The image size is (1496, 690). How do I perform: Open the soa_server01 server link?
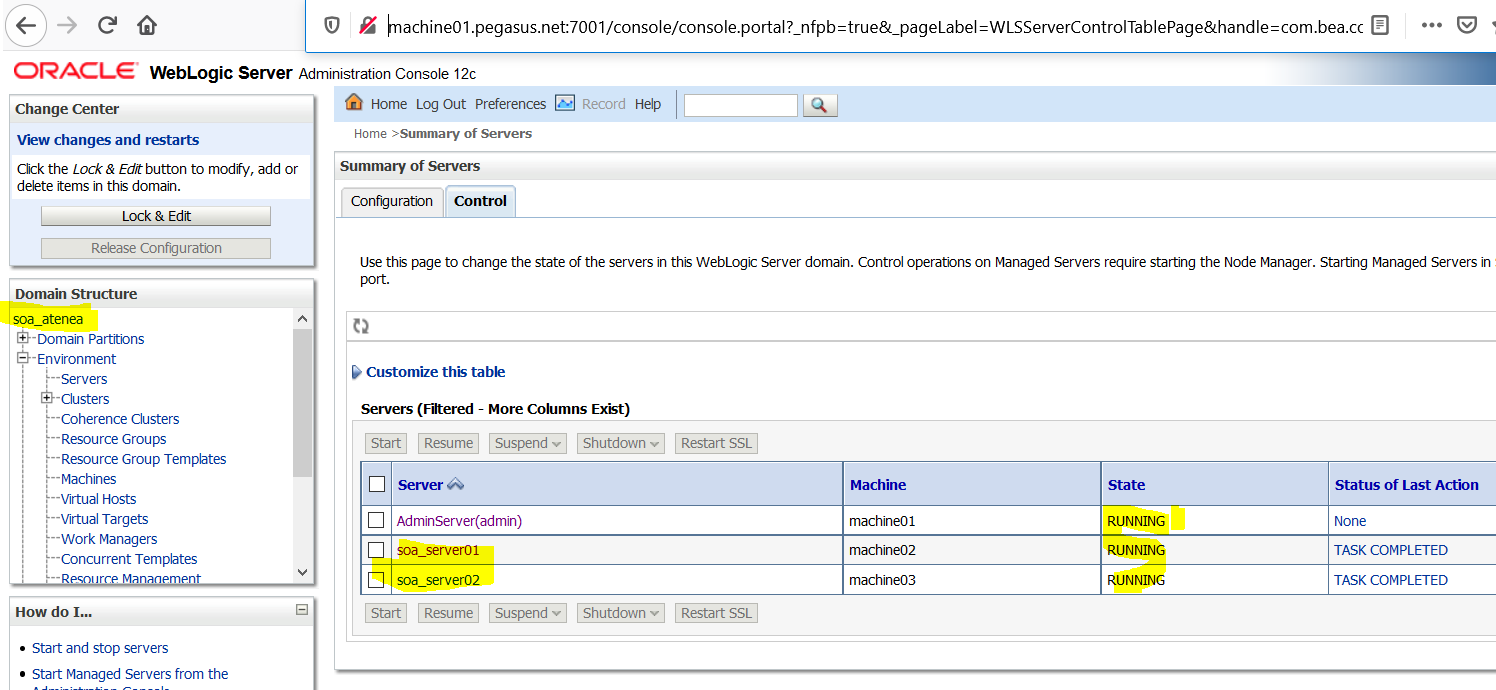tap(438, 550)
